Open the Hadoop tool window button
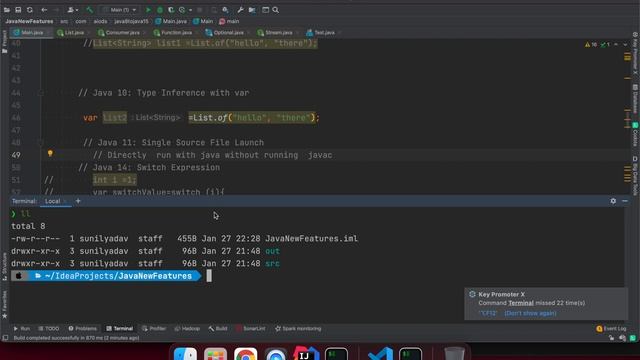 [187, 329]
